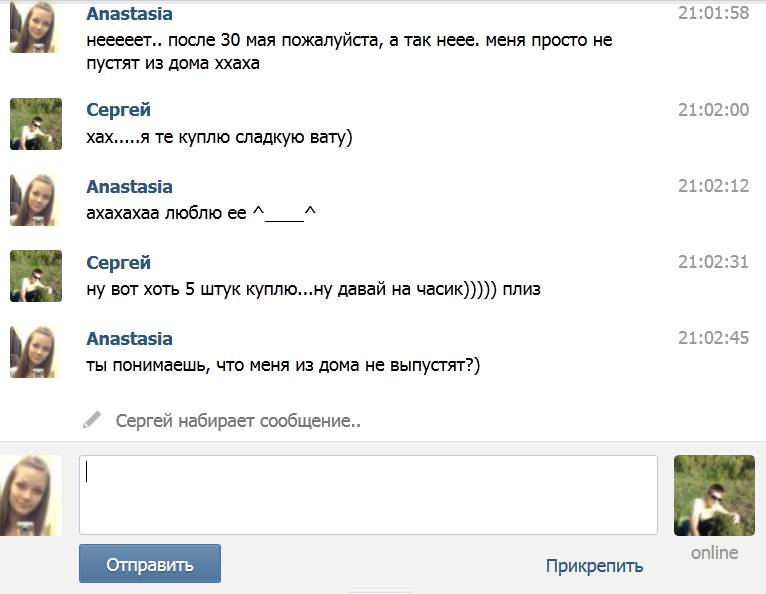The width and height of the screenshot is (766, 594).
Task: Open the Anastasia name link at 21:01:58
Action: pyautogui.click(x=129, y=14)
